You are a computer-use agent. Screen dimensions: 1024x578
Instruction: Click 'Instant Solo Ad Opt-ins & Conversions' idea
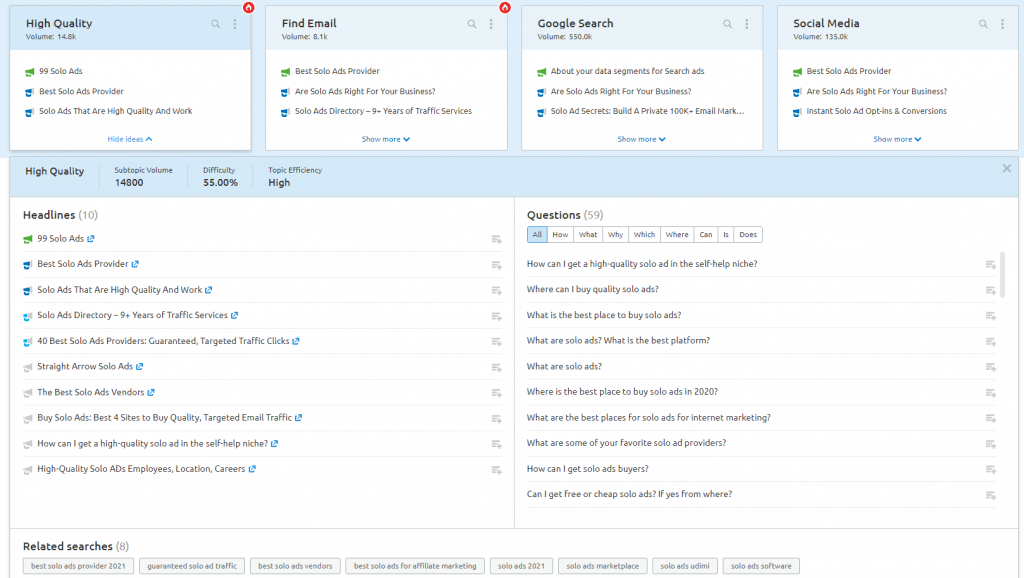point(876,111)
